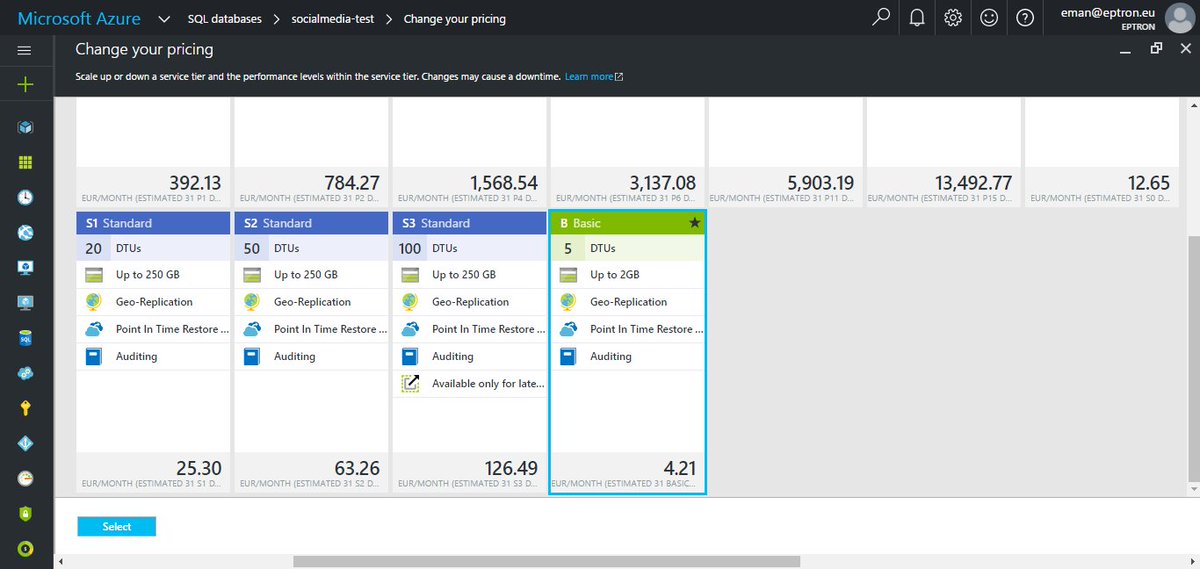Click Auditing book icon in S3 Standard
The image size is (1200, 569).
tap(410, 356)
